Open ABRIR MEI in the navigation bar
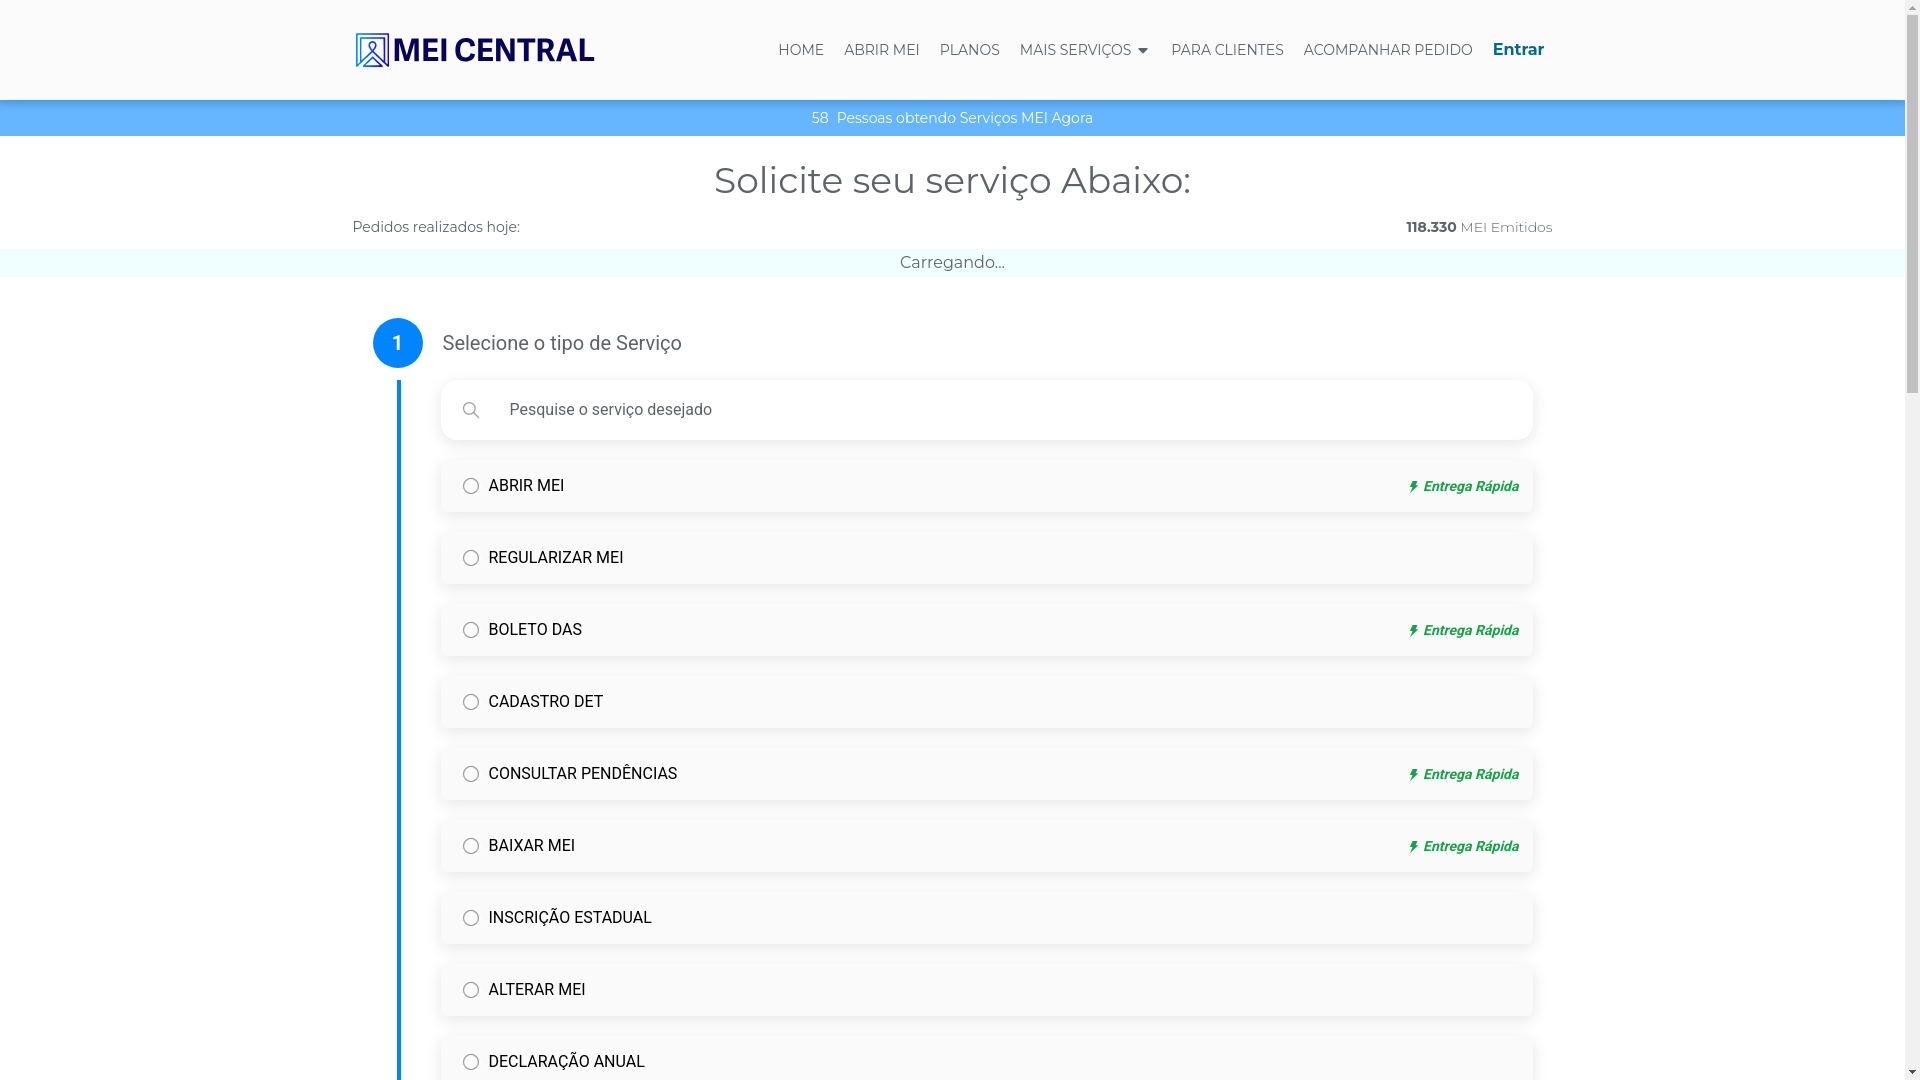The image size is (1920, 1080). click(882, 50)
